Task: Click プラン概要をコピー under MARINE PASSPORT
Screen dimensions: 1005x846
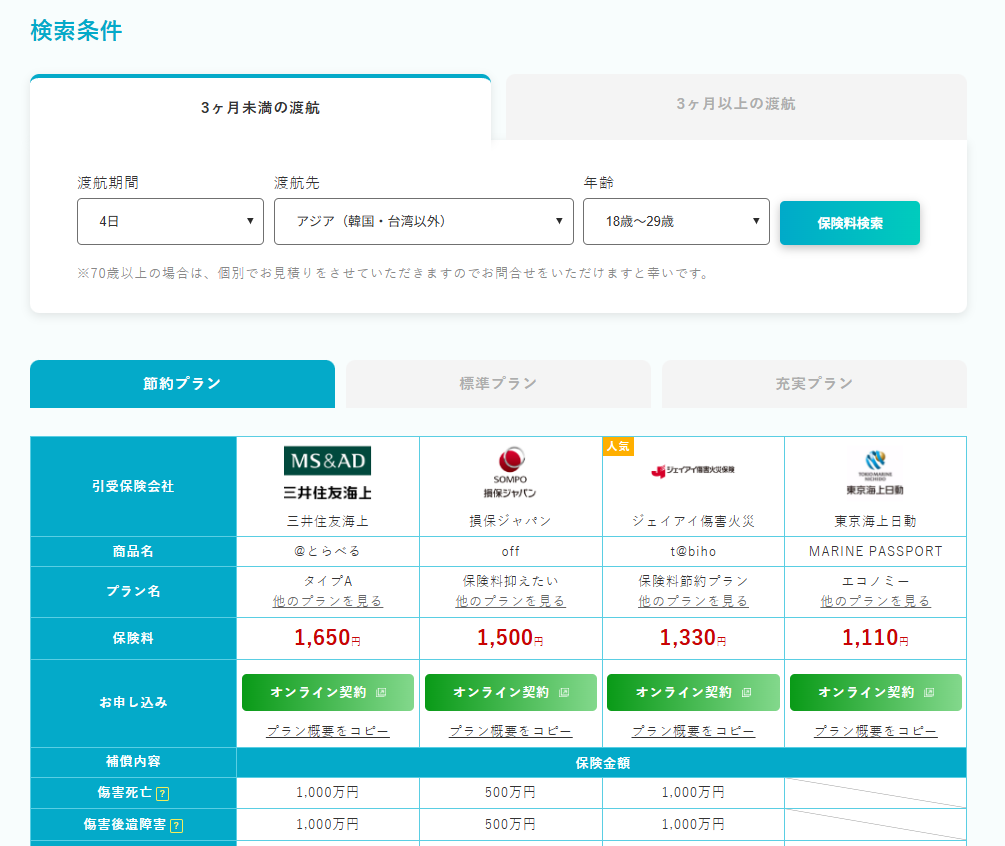Action: [x=876, y=730]
